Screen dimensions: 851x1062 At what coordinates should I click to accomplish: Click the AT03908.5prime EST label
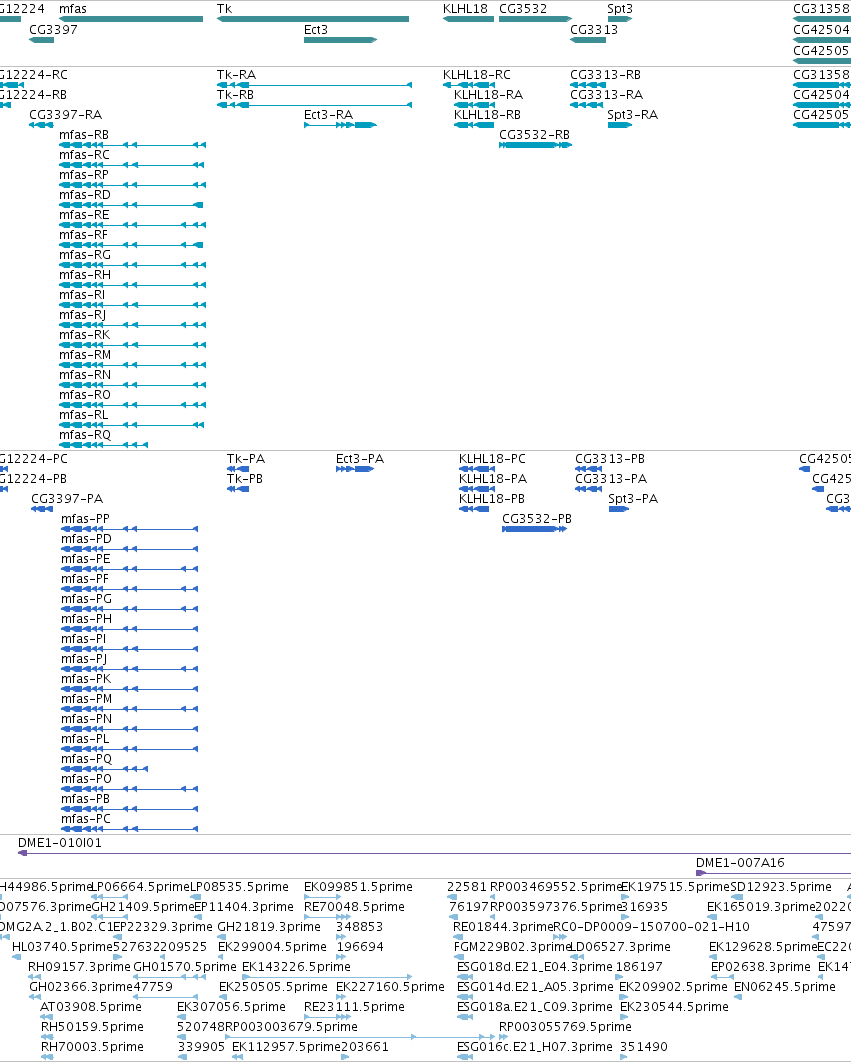coord(91,1006)
